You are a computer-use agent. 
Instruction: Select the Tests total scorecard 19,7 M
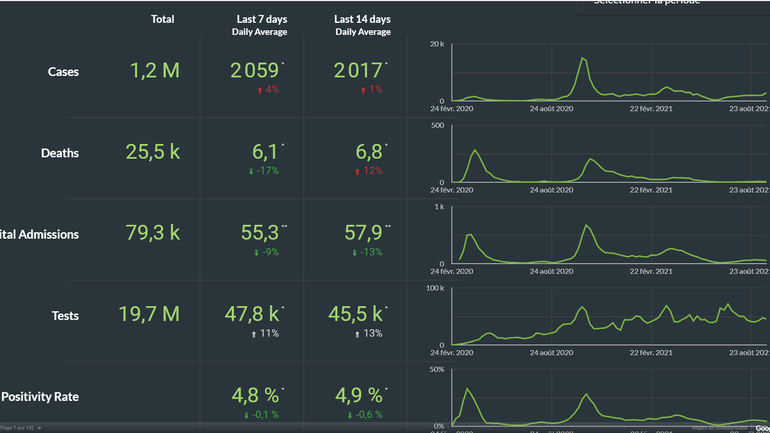(150, 314)
